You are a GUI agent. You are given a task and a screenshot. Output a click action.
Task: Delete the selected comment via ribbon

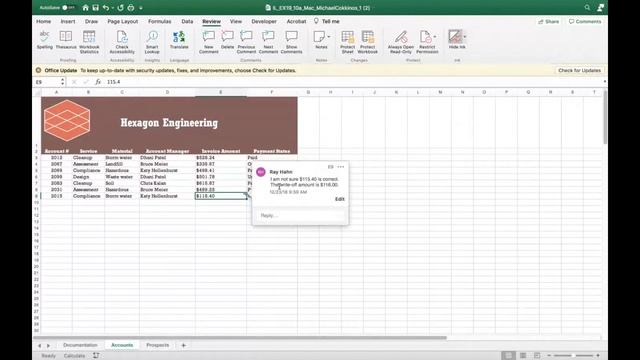pyautogui.click(x=227, y=40)
